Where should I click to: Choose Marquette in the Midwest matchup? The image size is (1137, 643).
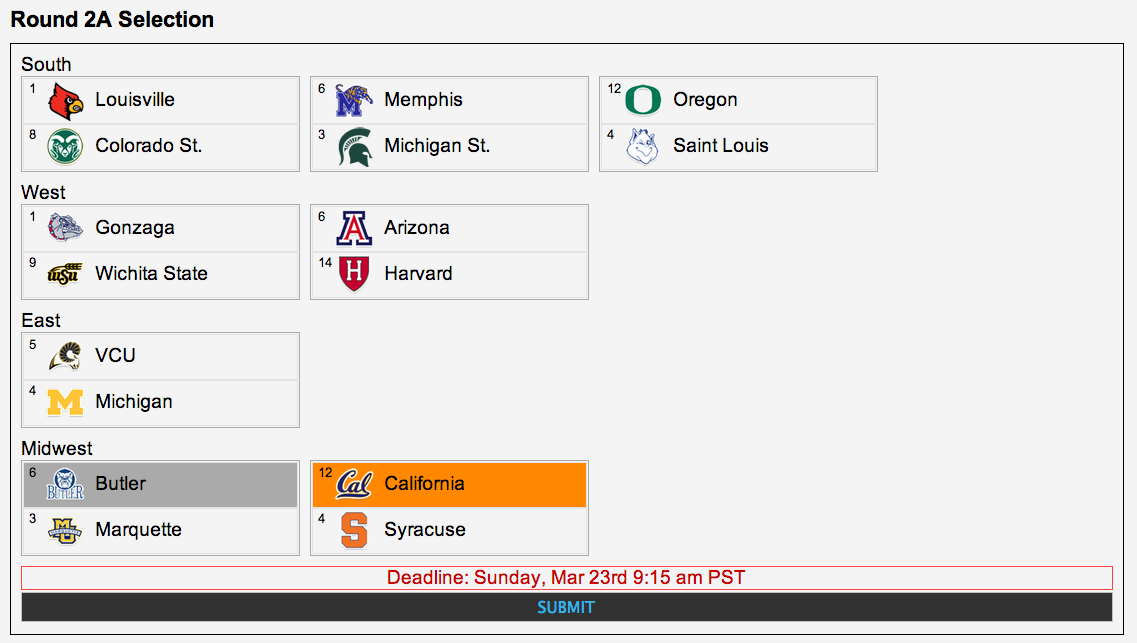[160, 530]
